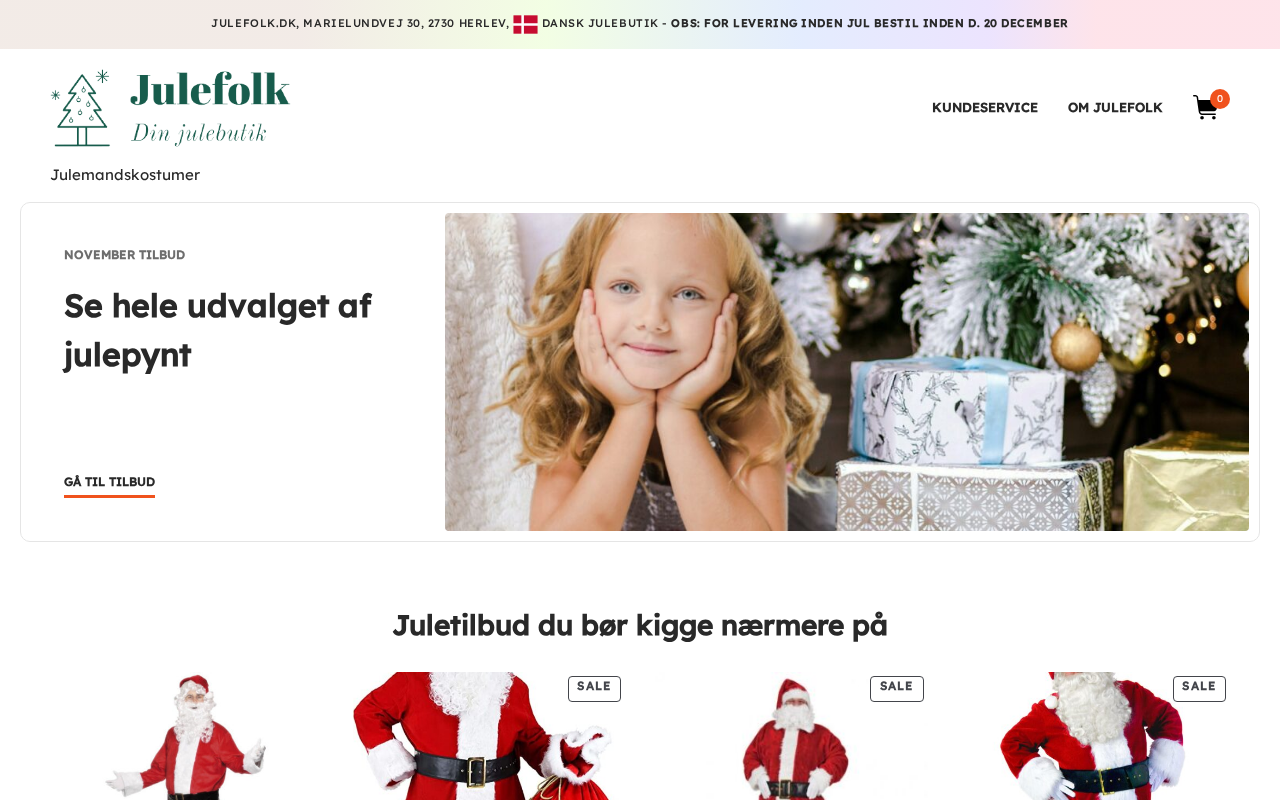Click the Danish flag icon in top banner
The width and height of the screenshot is (1280, 800).
[525, 24]
